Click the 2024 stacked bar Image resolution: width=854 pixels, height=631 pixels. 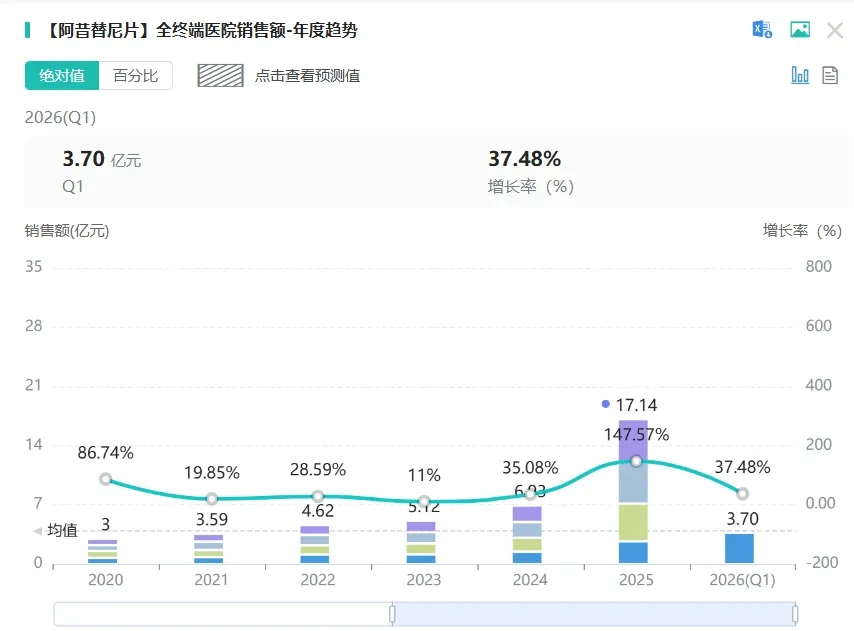[x=527, y=535]
